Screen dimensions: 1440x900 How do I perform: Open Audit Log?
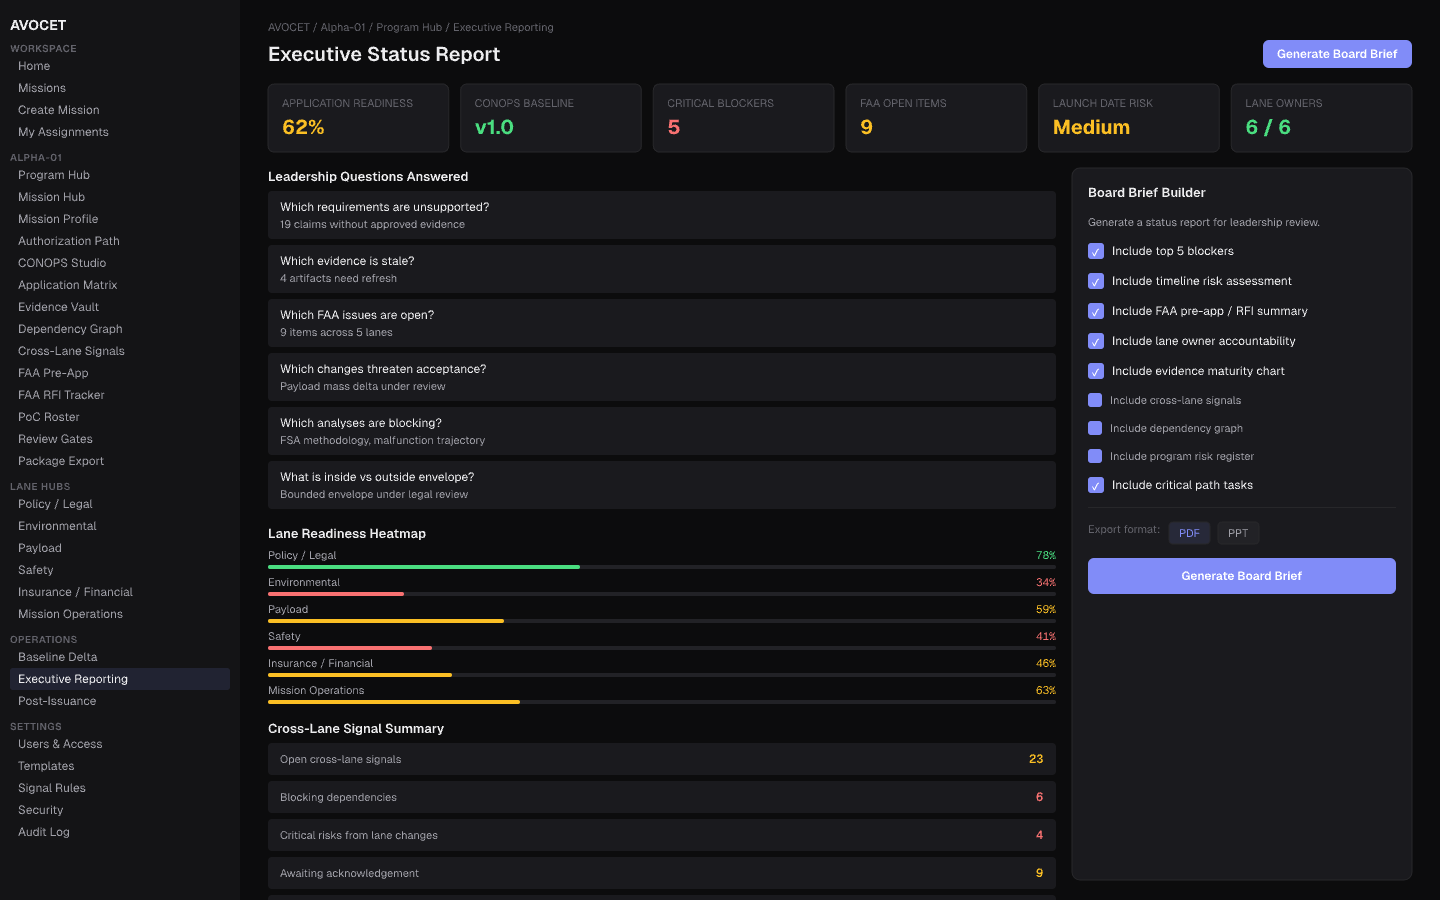(x=120, y=832)
